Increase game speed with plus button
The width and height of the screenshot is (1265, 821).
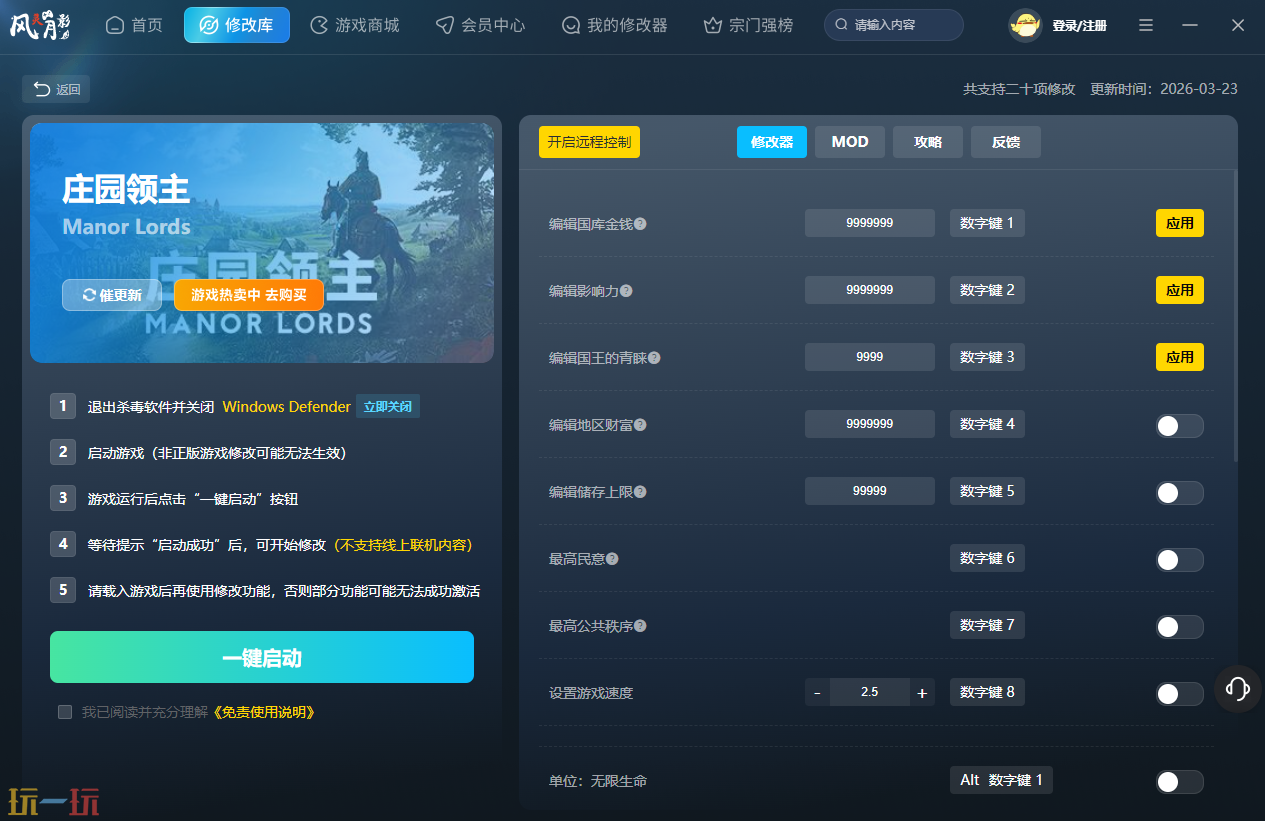tap(922, 692)
